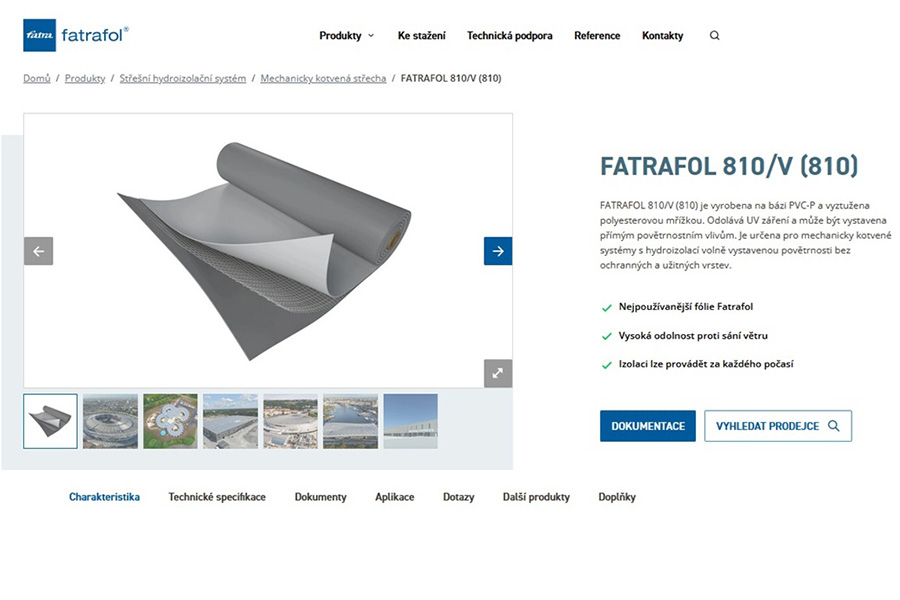Viewport: 900px width, 600px height.
Task: Expand the Produkty dropdown menu
Action: pos(347,36)
